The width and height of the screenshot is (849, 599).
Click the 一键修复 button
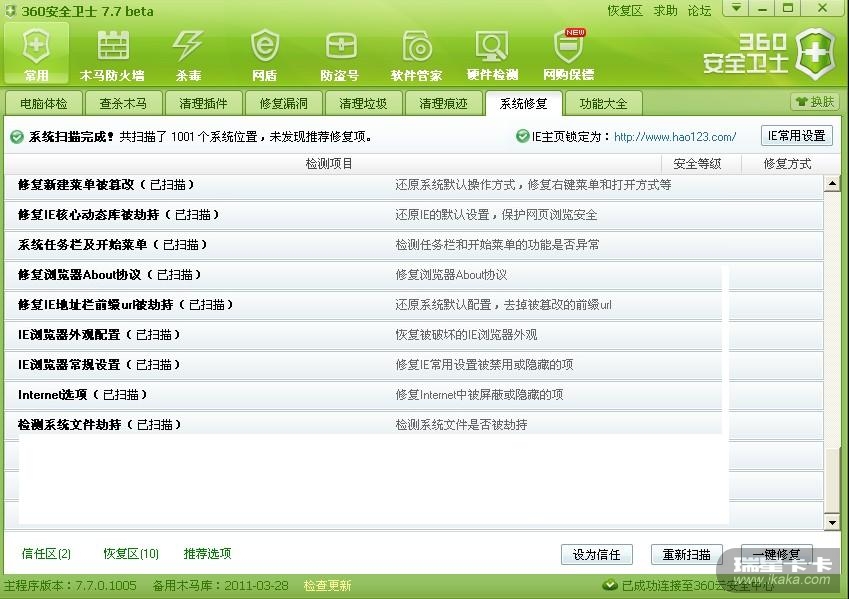coord(776,555)
